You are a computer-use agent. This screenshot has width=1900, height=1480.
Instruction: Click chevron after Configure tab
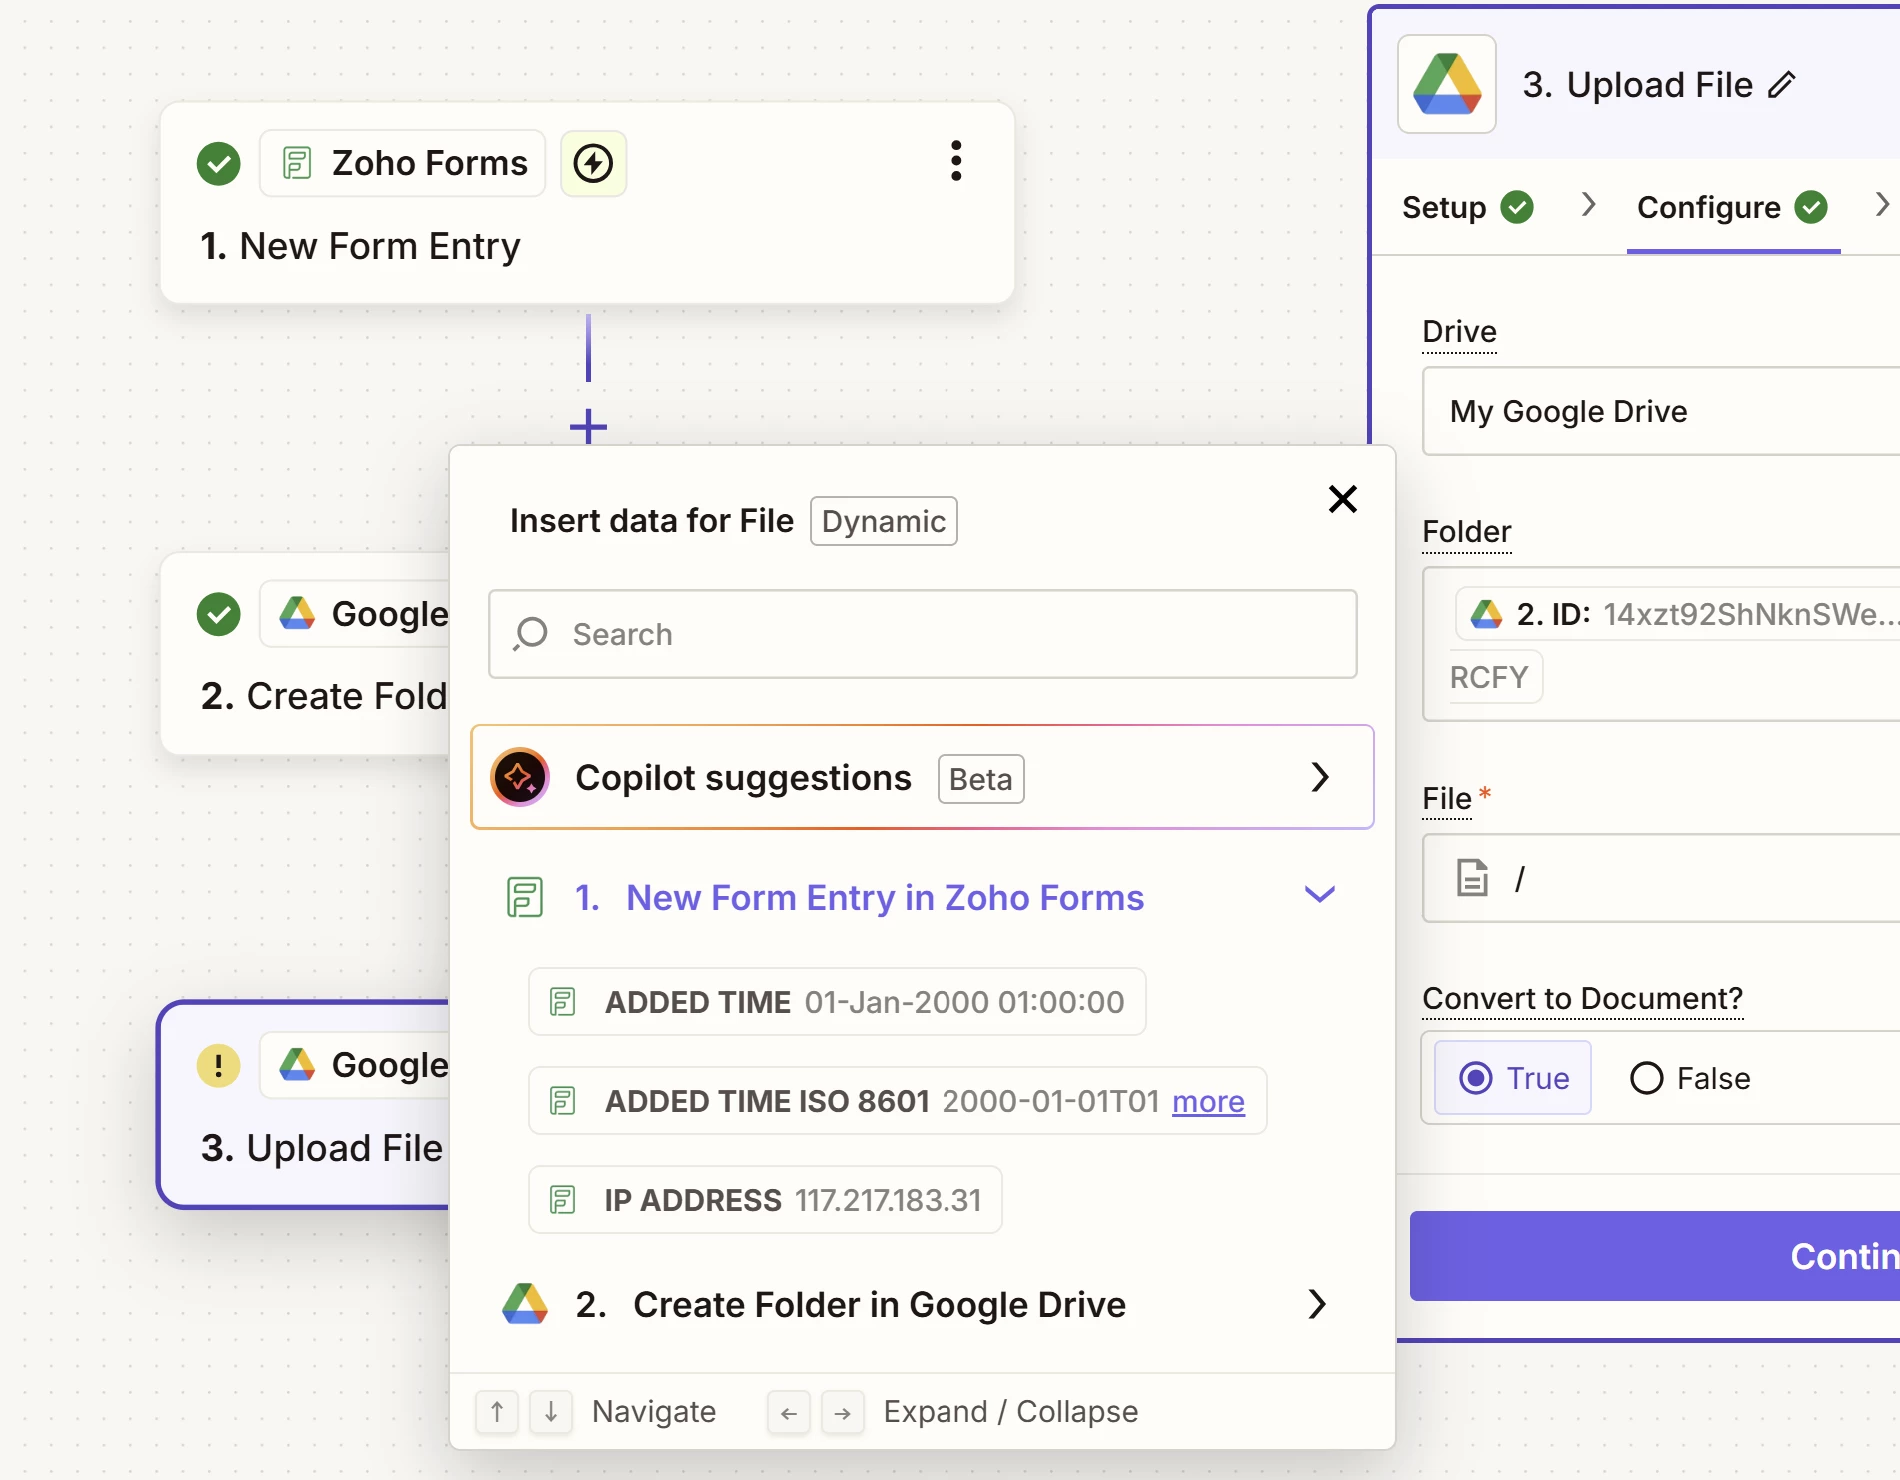[x=1881, y=204]
